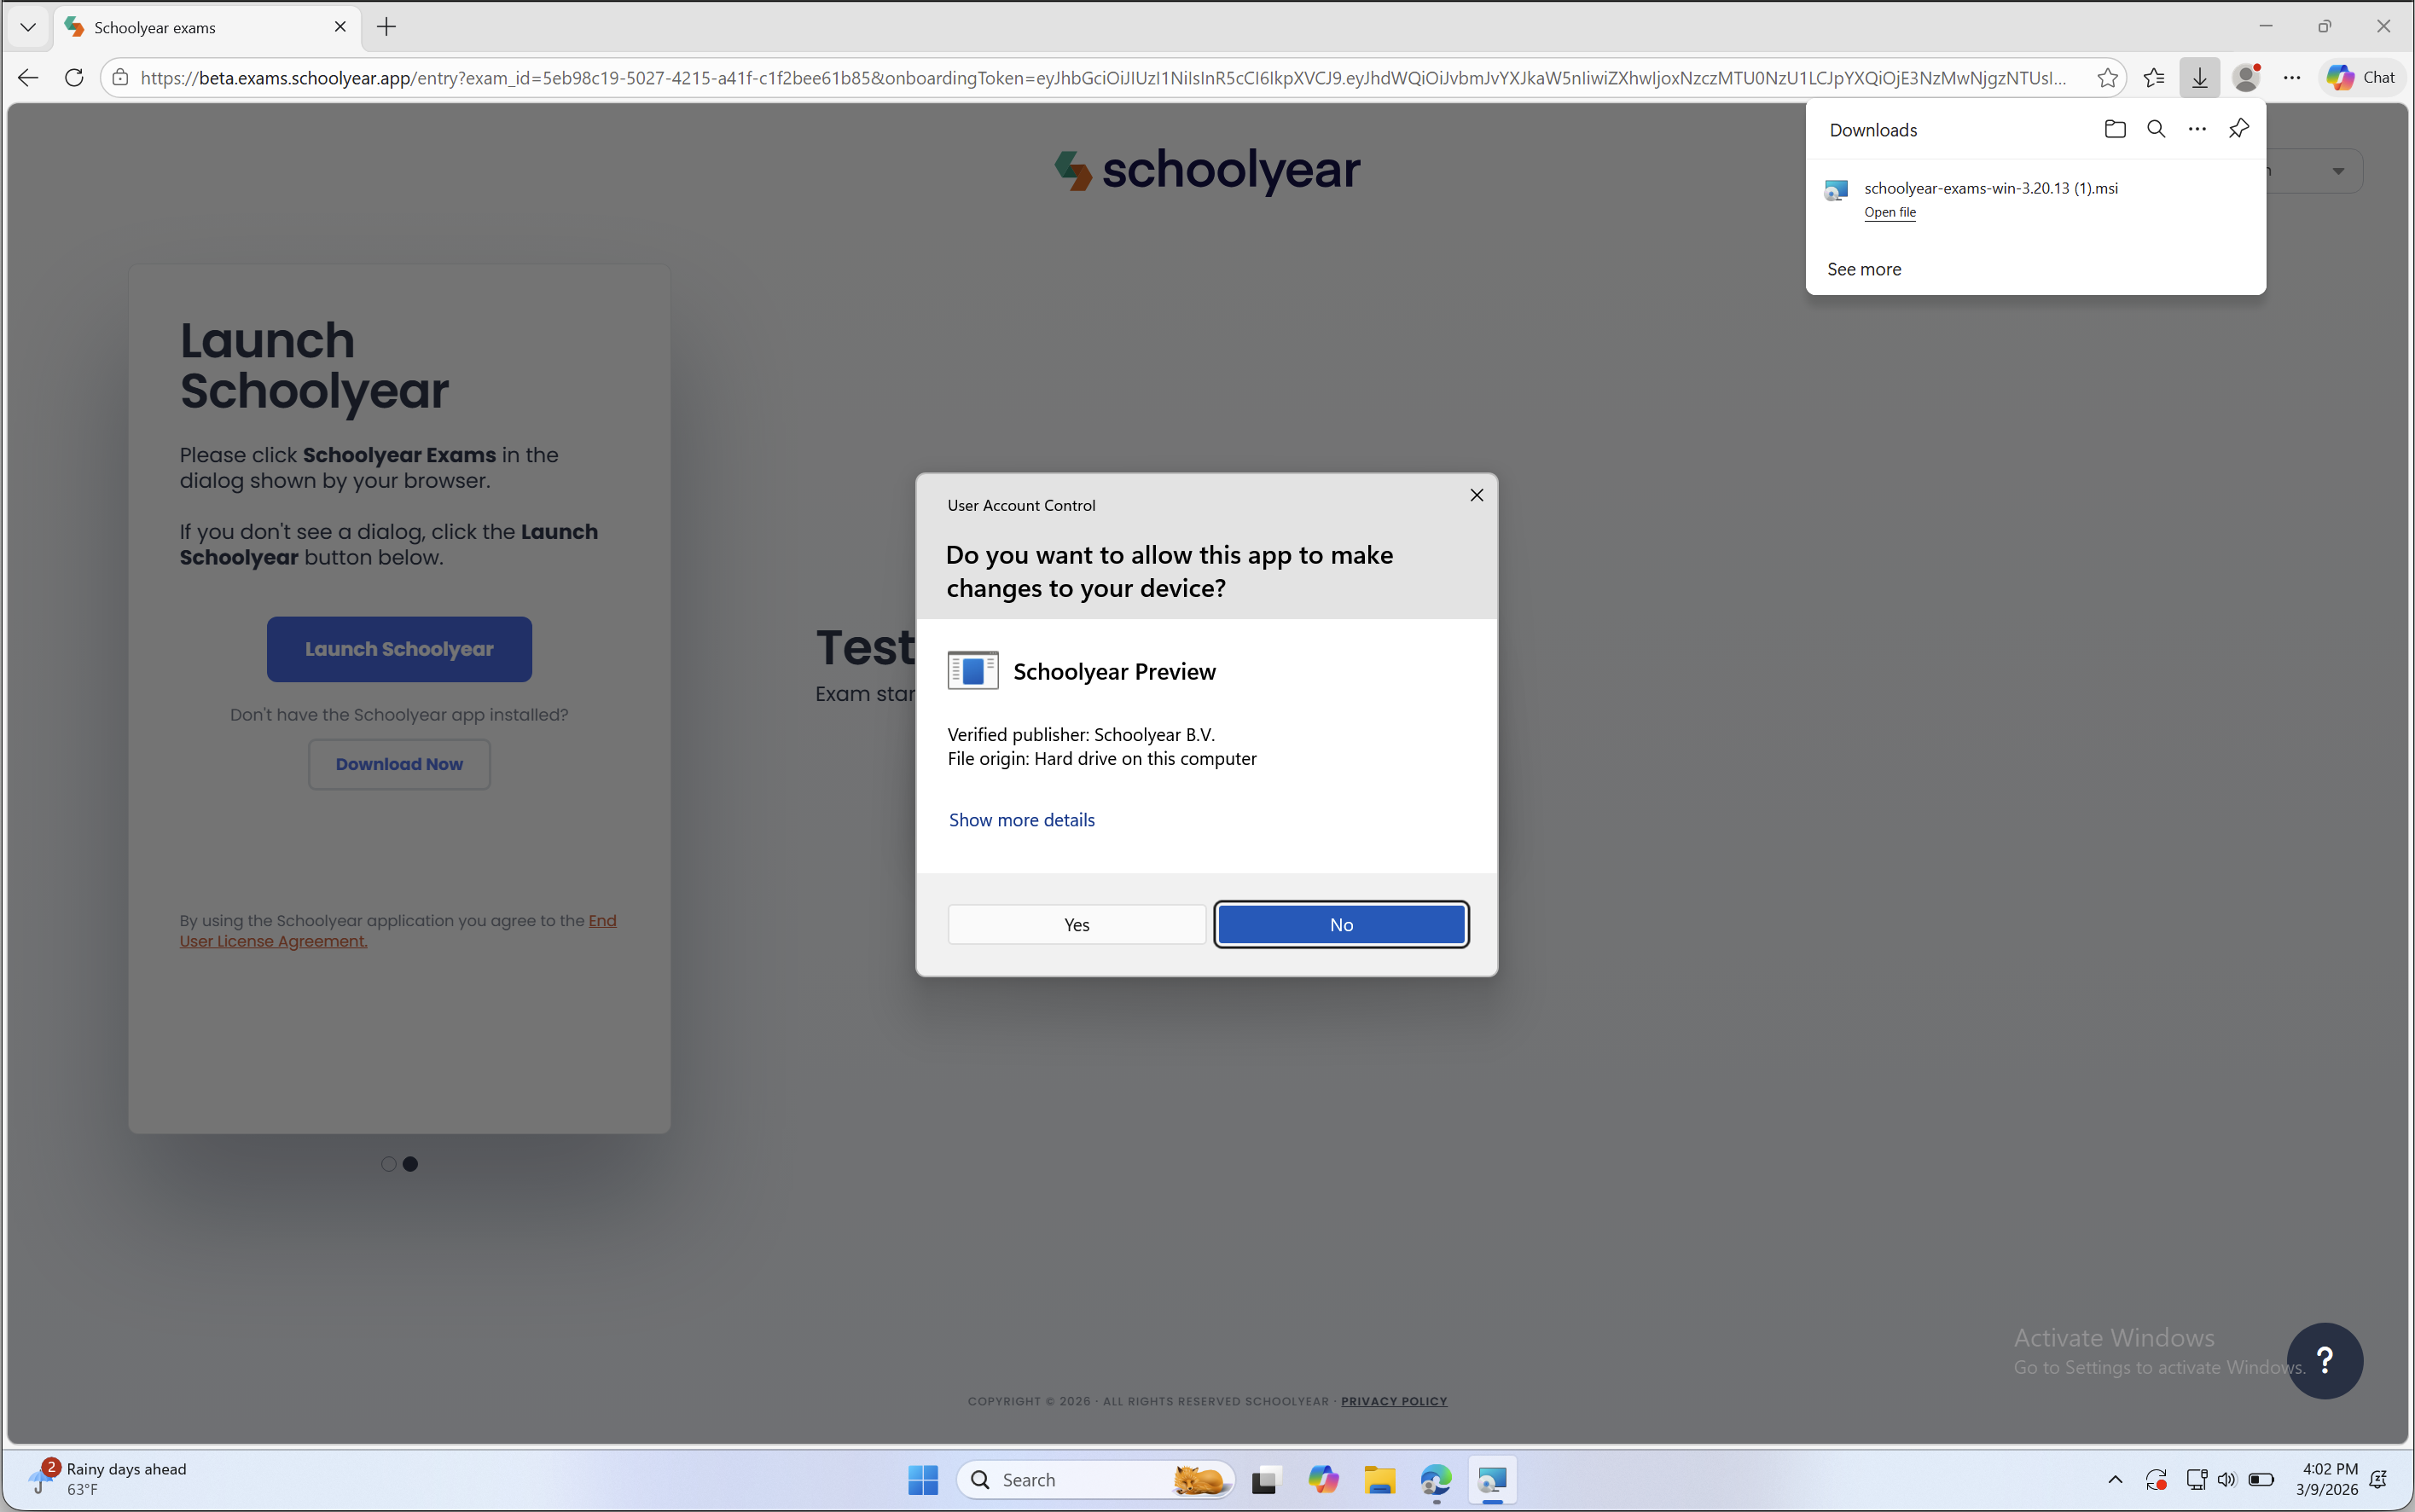Show hidden system tray icons
2415x1512 pixels.
click(2115, 1480)
